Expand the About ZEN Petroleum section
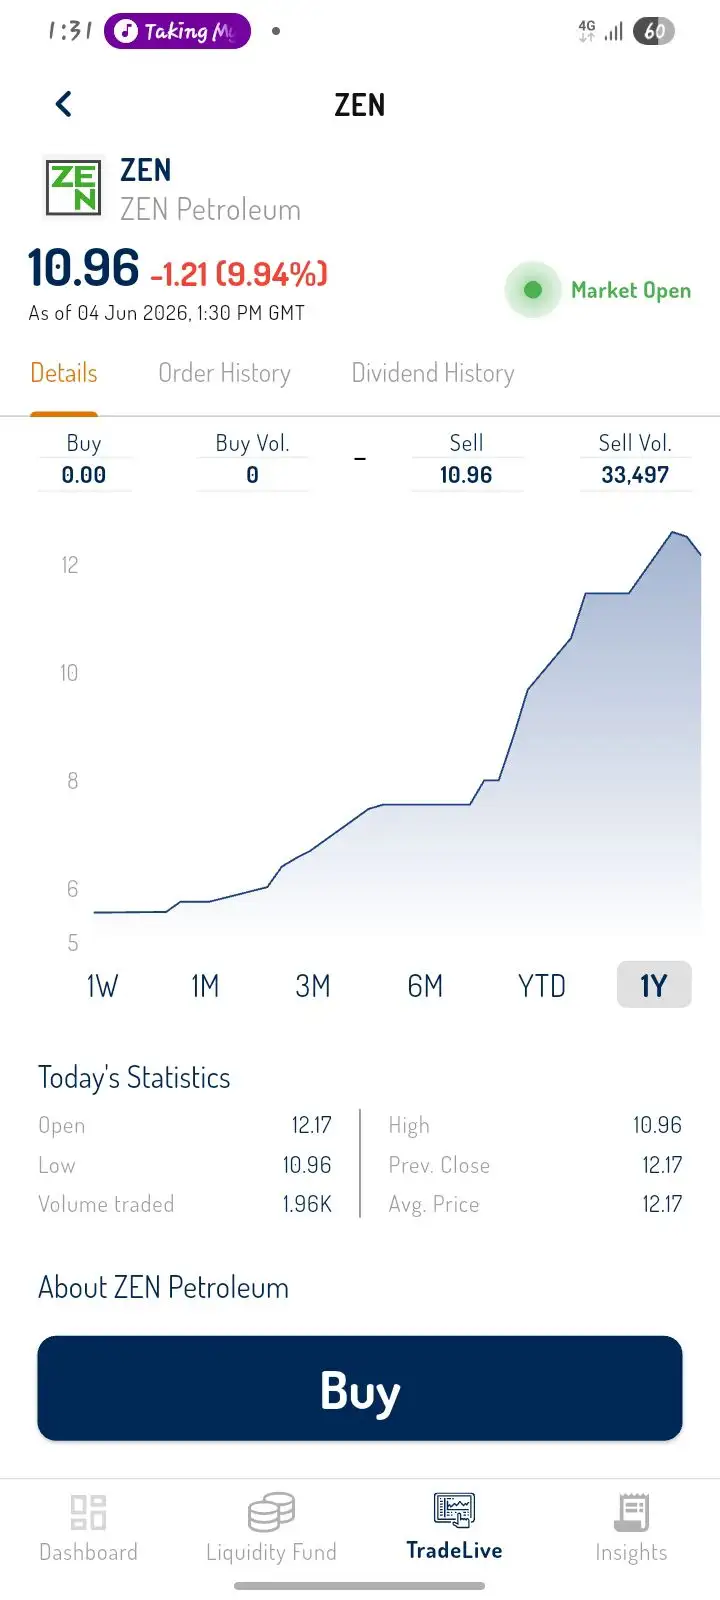 (163, 1287)
